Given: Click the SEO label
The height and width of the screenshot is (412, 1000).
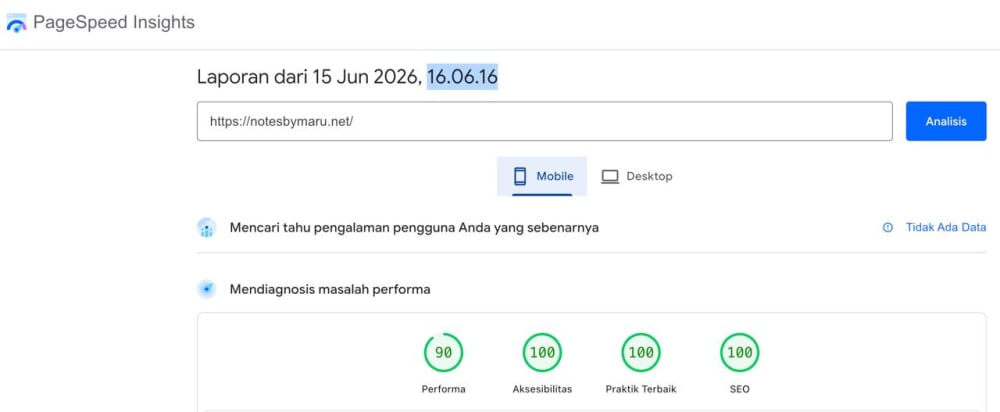Looking at the screenshot, I should [x=740, y=388].
